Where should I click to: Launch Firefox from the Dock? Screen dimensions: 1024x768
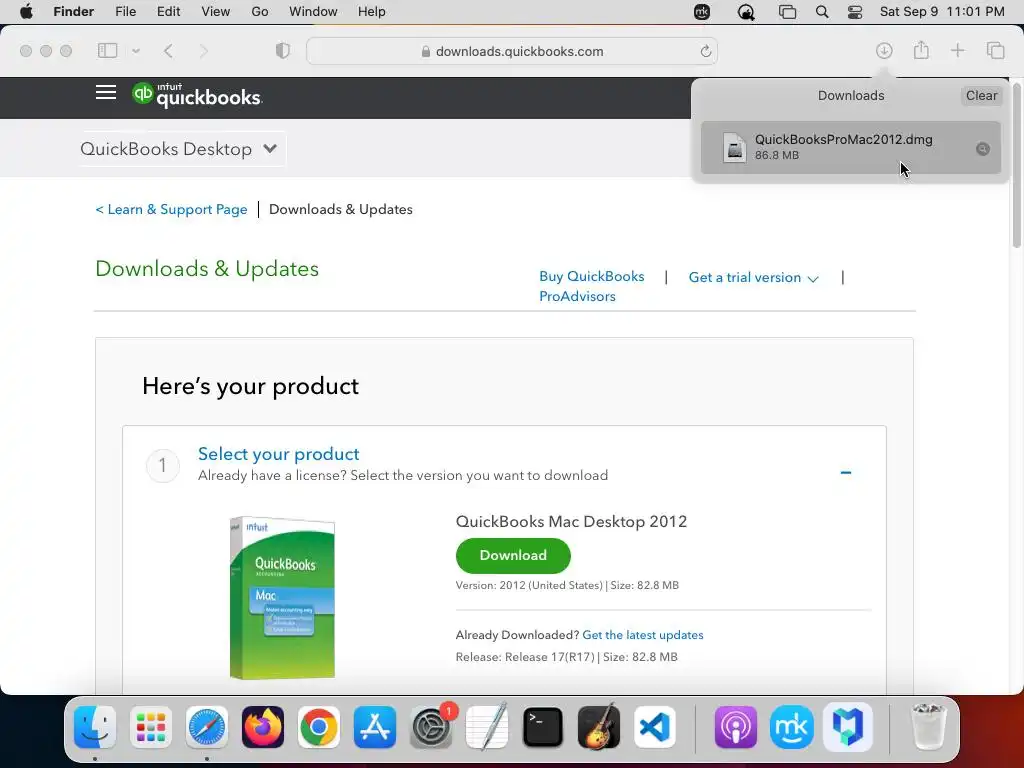tap(263, 727)
